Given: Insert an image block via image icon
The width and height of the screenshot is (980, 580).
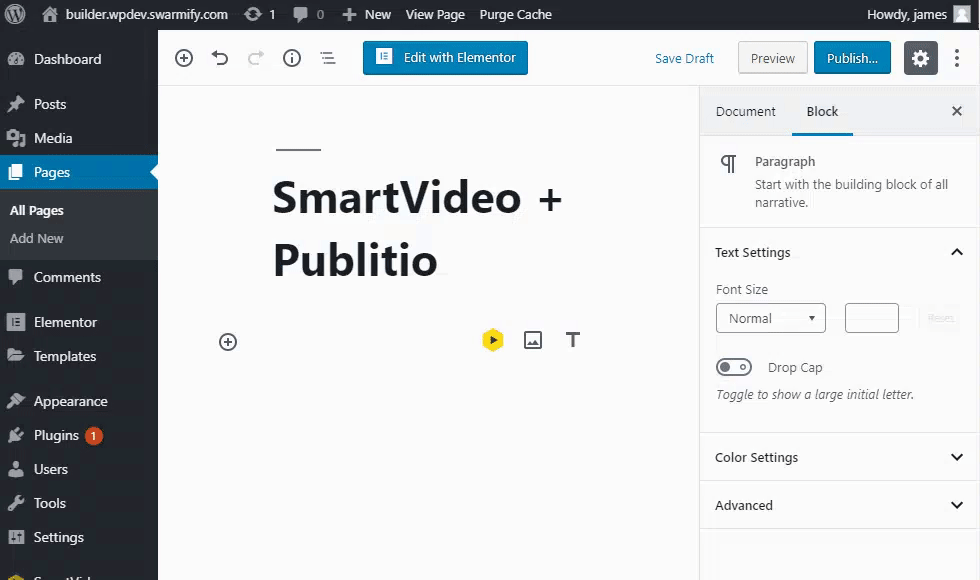Looking at the screenshot, I should [533, 340].
